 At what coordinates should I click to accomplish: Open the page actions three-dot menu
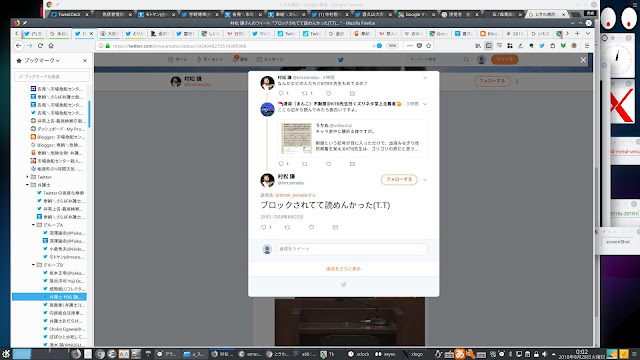tap(410, 46)
